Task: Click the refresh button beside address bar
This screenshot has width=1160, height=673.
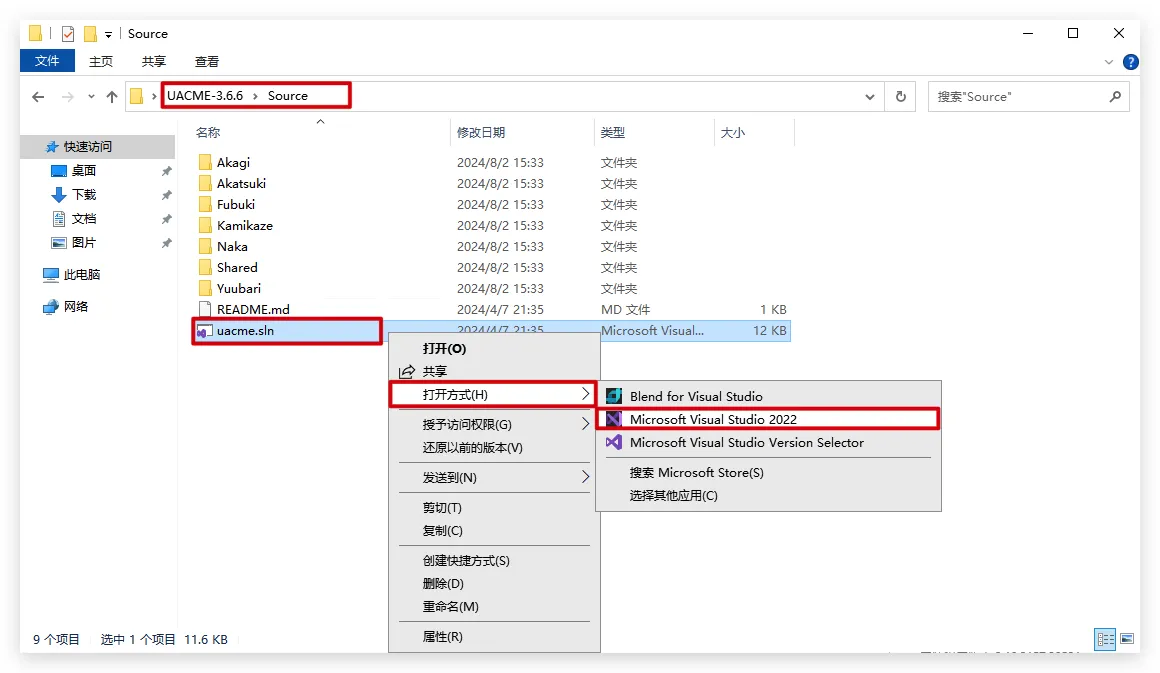Action: click(x=901, y=97)
